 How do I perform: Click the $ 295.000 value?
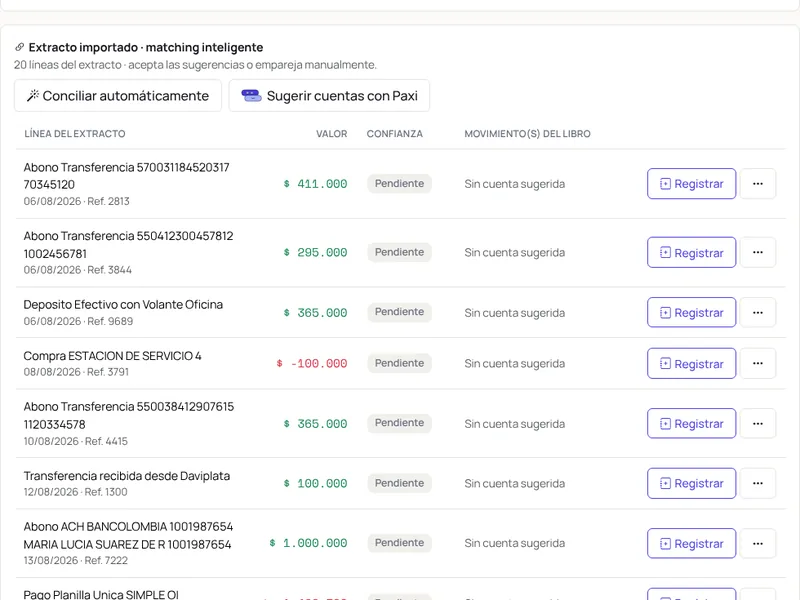pyautogui.click(x=315, y=252)
